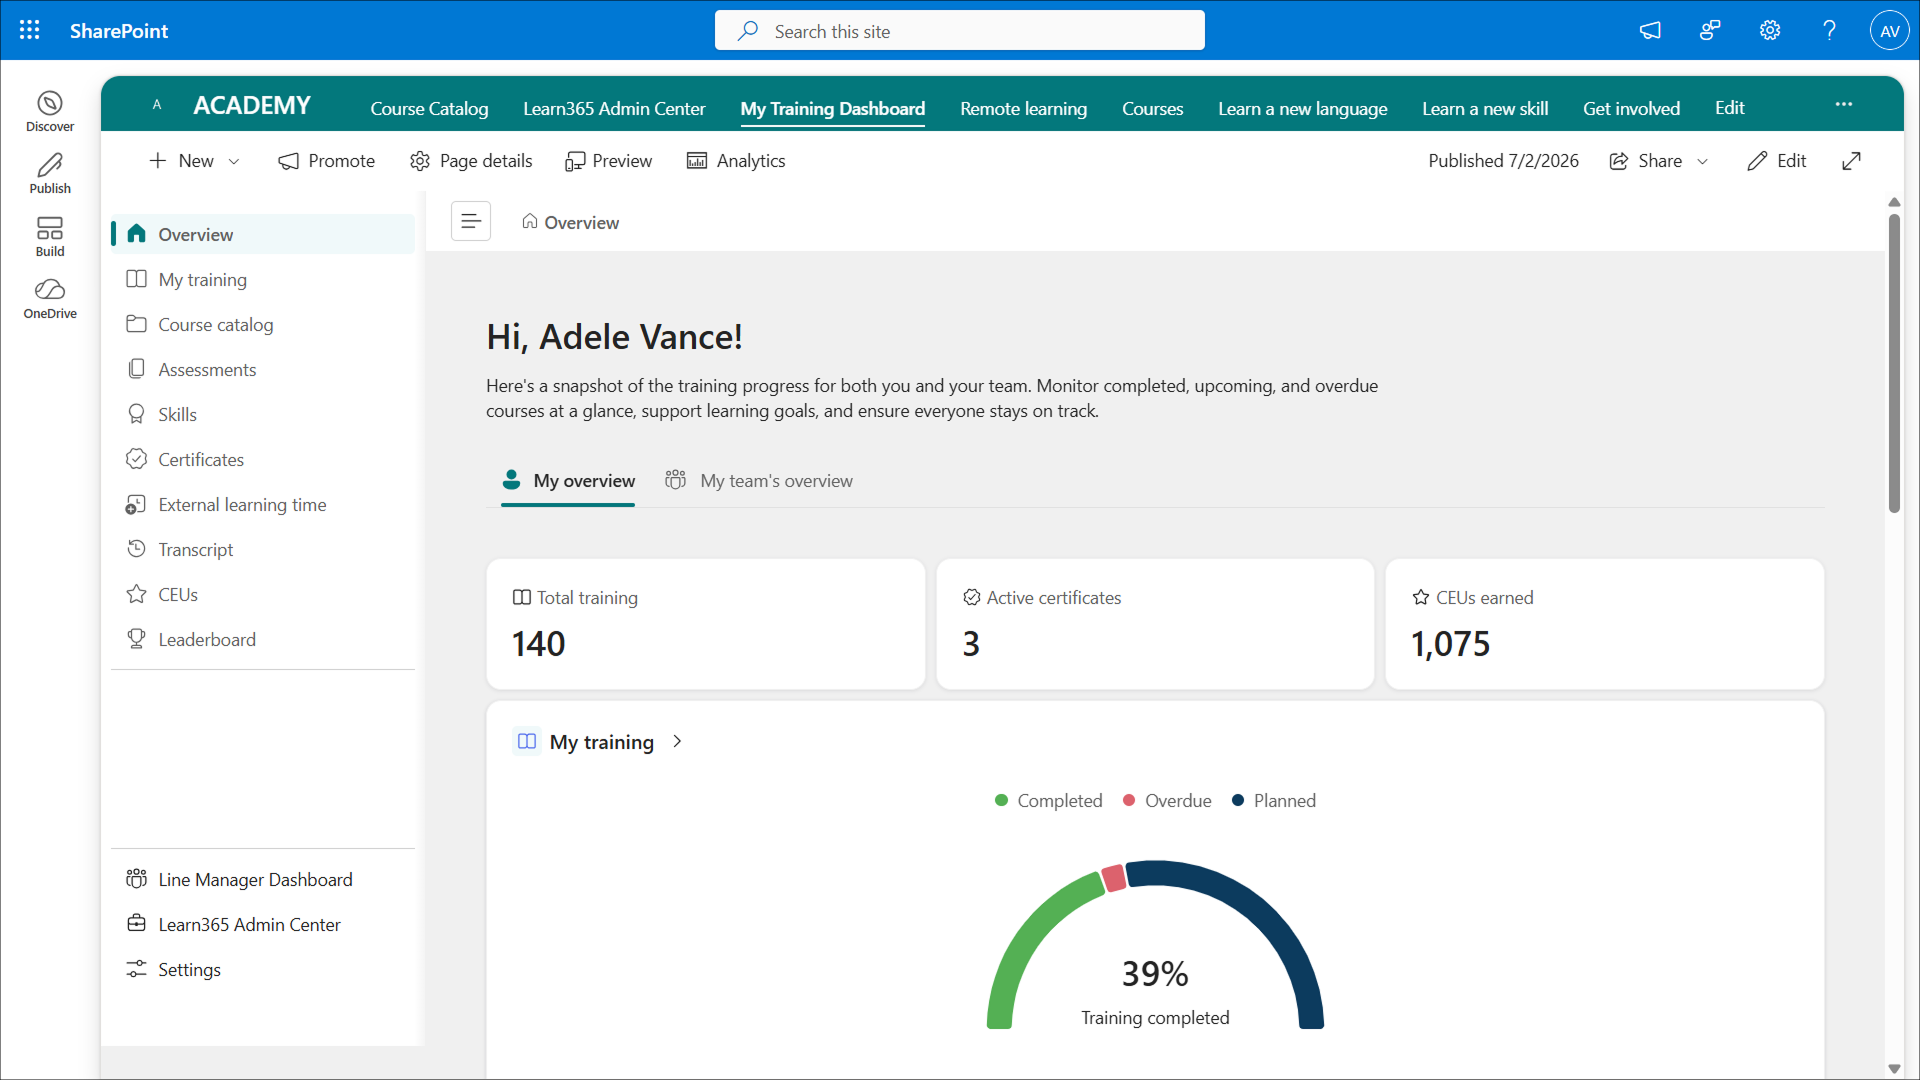This screenshot has height=1080, width=1920.
Task: Open CEUs in the sidebar
Action: pos(263,594)
